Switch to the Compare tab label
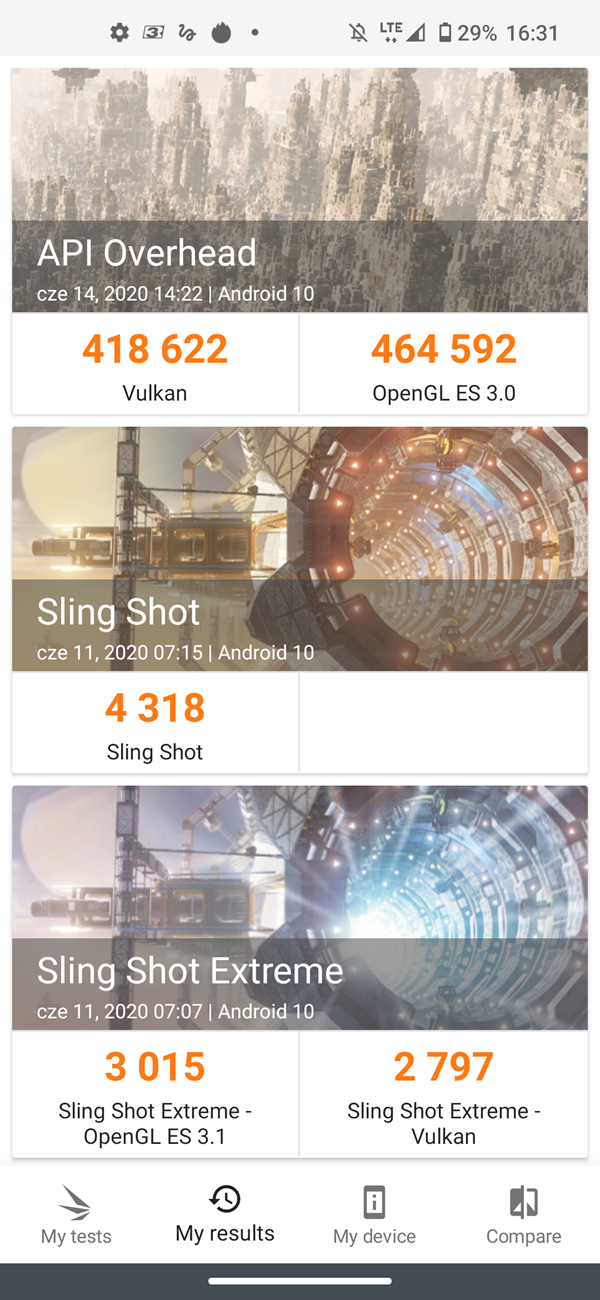 tap(523, 1236)
